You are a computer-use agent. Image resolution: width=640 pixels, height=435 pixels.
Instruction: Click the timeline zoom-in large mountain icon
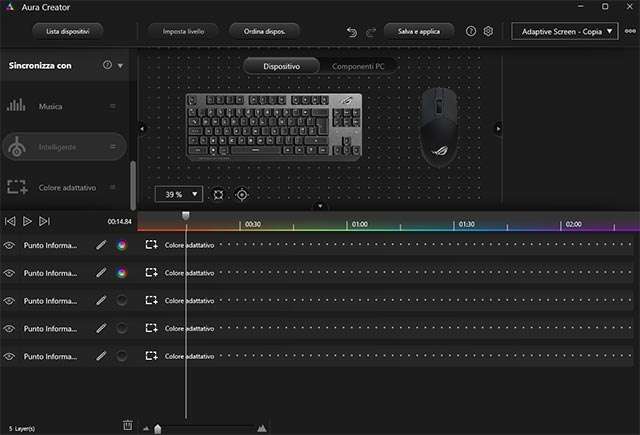[x=262, y=428]
